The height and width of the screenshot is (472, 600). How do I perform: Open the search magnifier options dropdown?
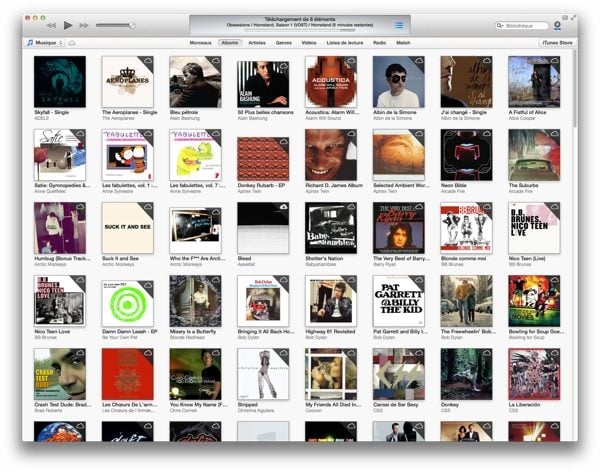(x=501, y=25)
